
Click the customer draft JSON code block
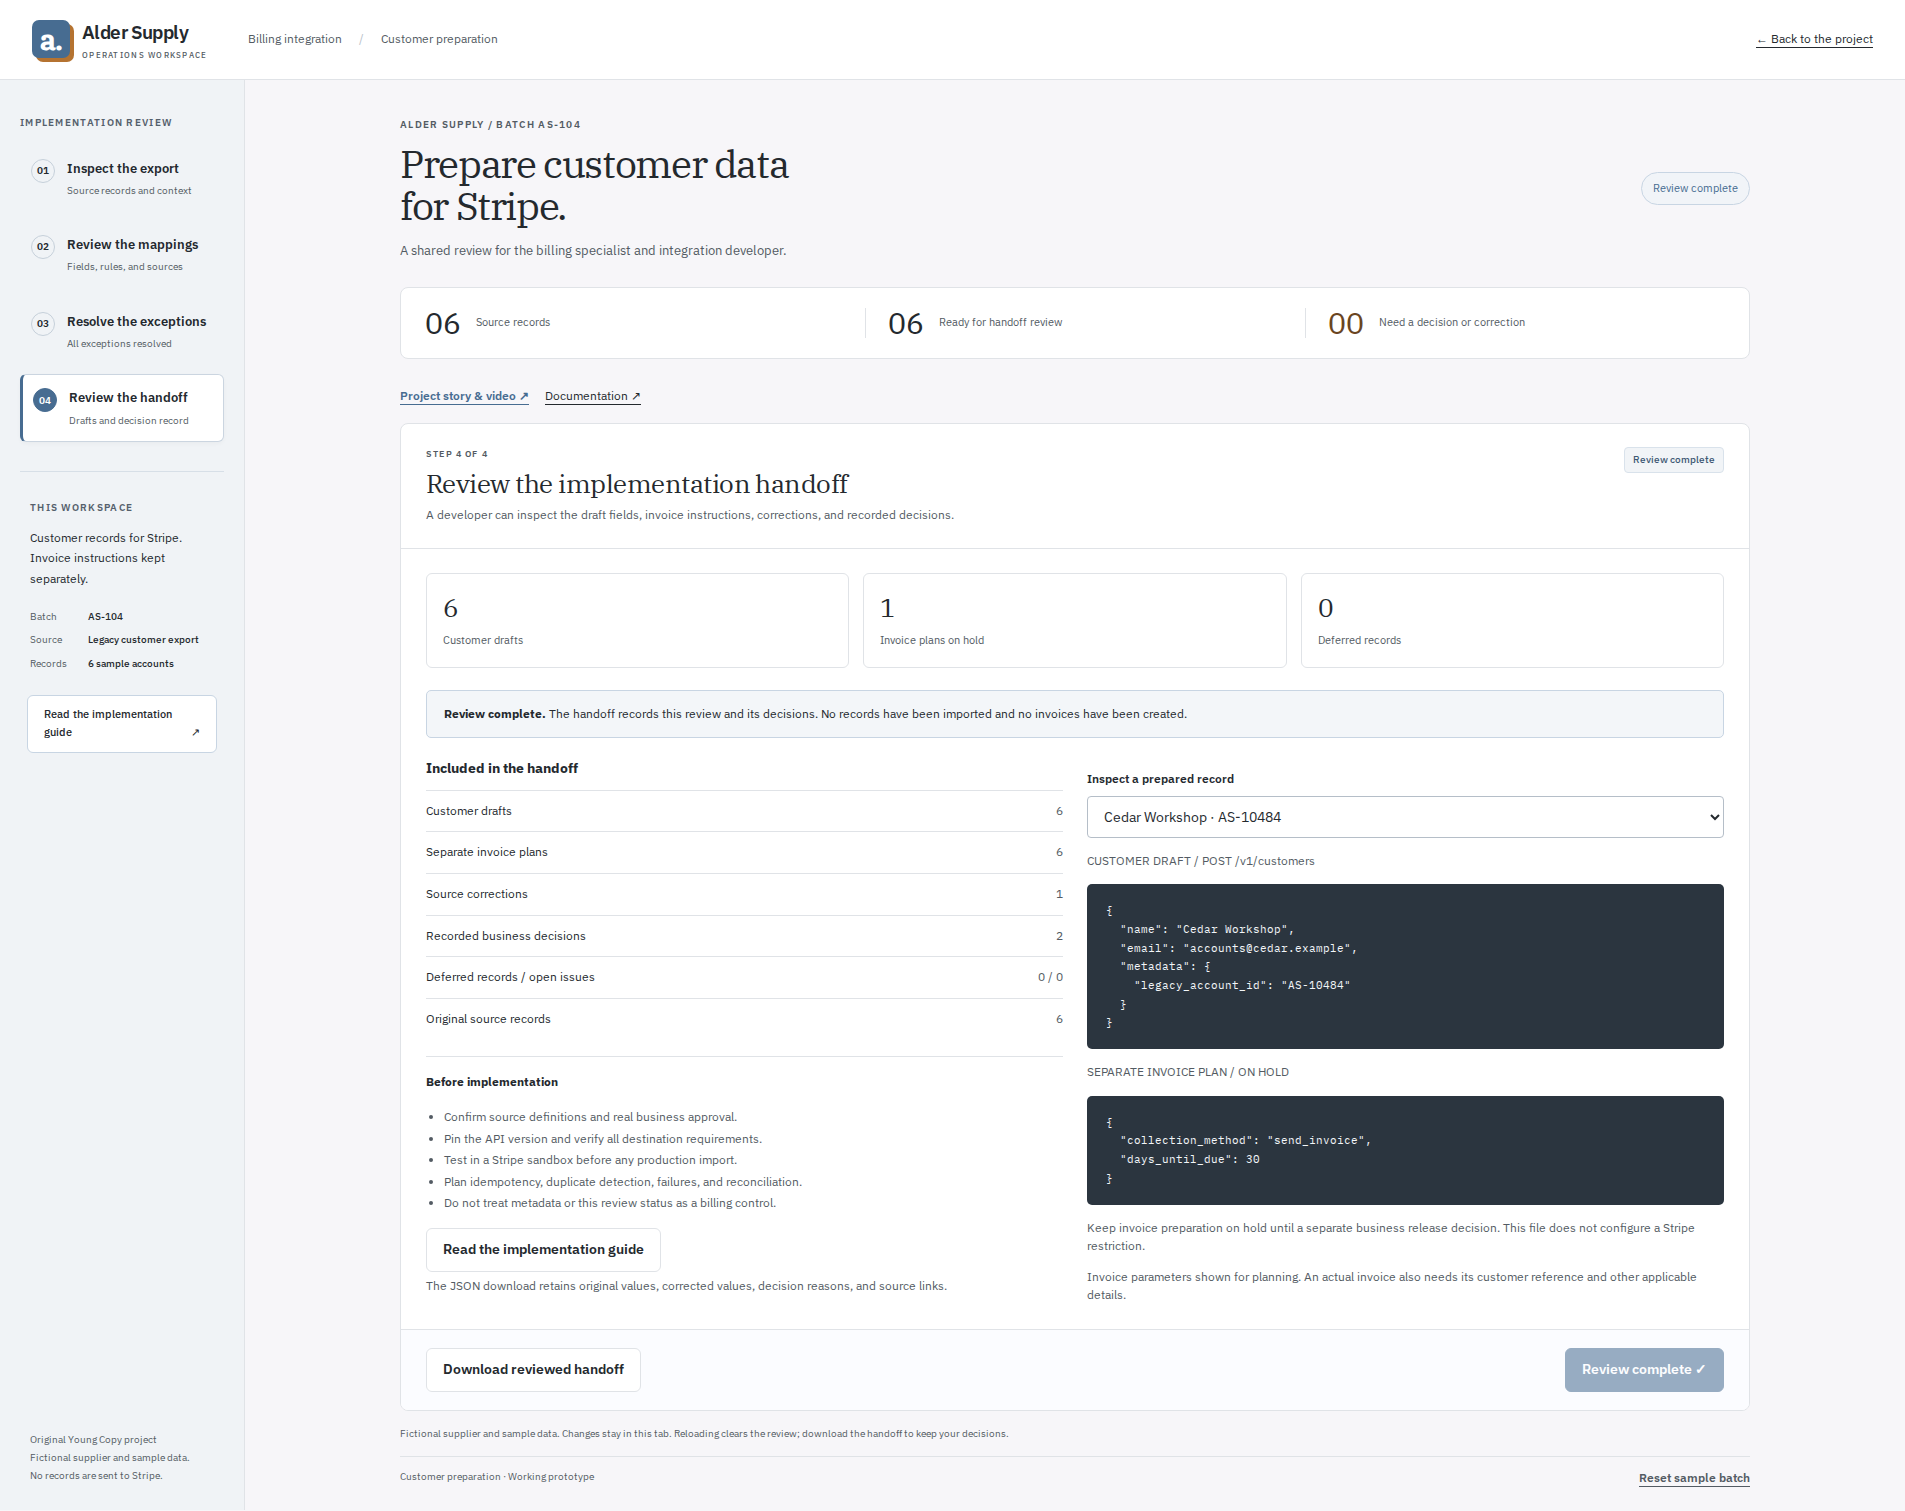(1405, 966)
